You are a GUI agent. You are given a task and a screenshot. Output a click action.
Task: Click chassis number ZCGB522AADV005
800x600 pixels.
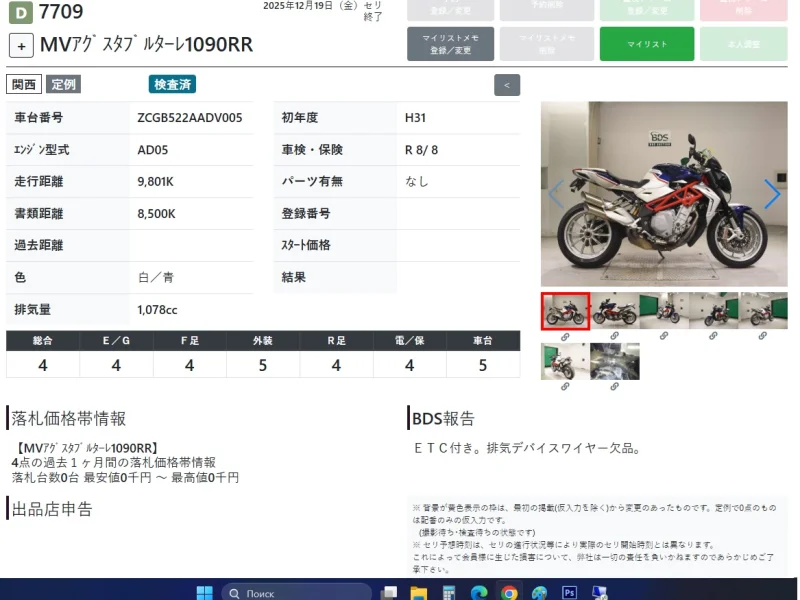pyautogui.click(x=190, y=118)
